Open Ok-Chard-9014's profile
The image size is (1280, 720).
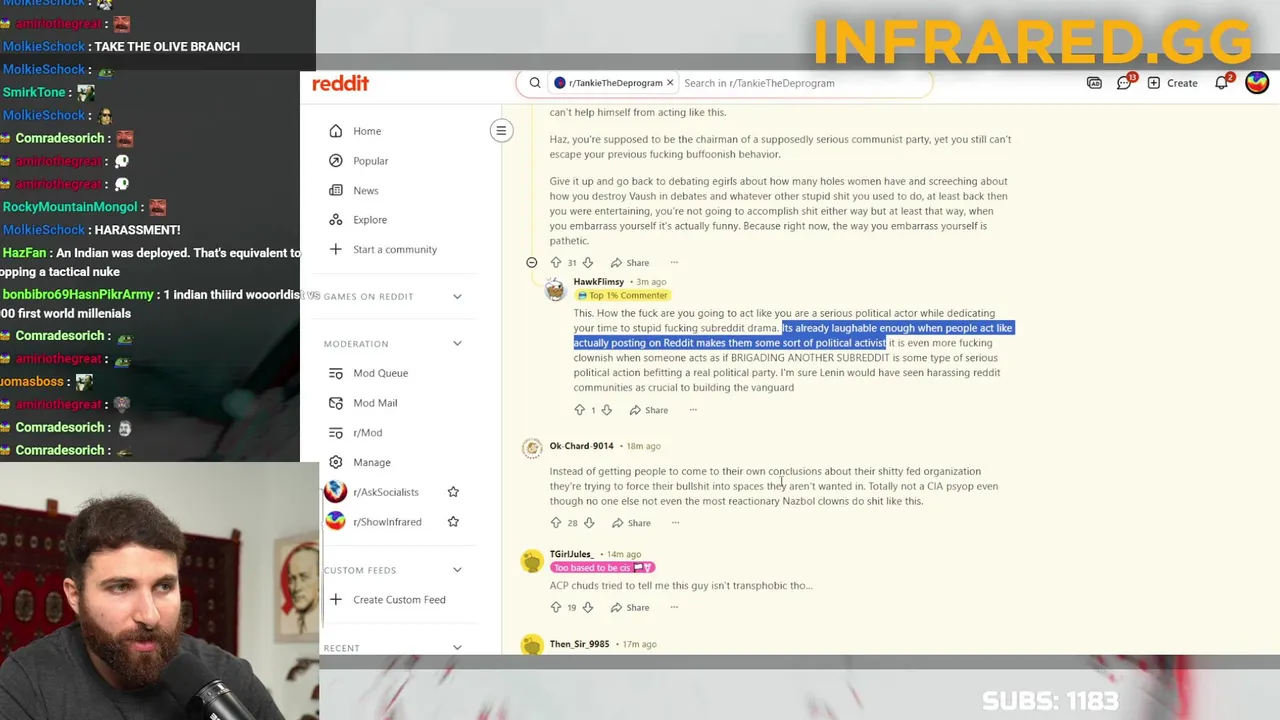(x=581, y=446)
